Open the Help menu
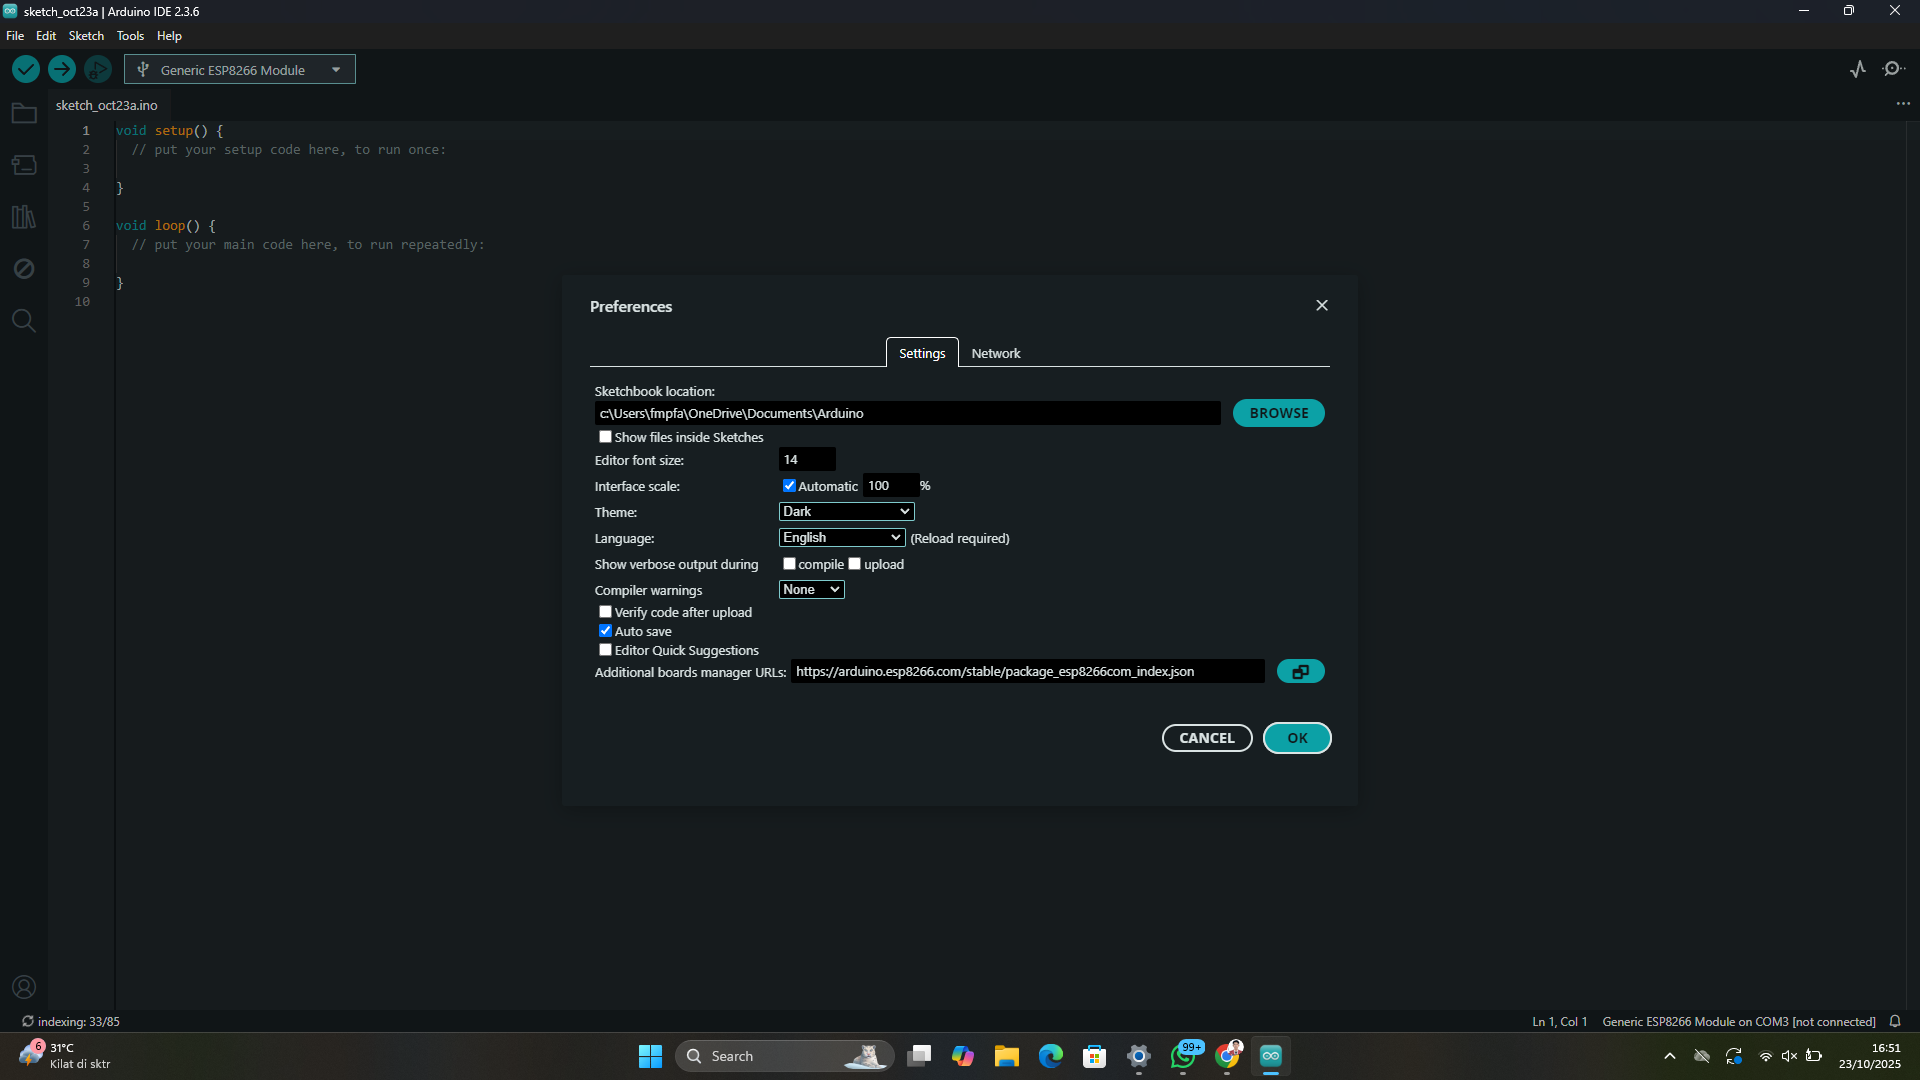The height and width of the screenshot is (1080, 1920). pyautogui.click(x=169, y=36)
